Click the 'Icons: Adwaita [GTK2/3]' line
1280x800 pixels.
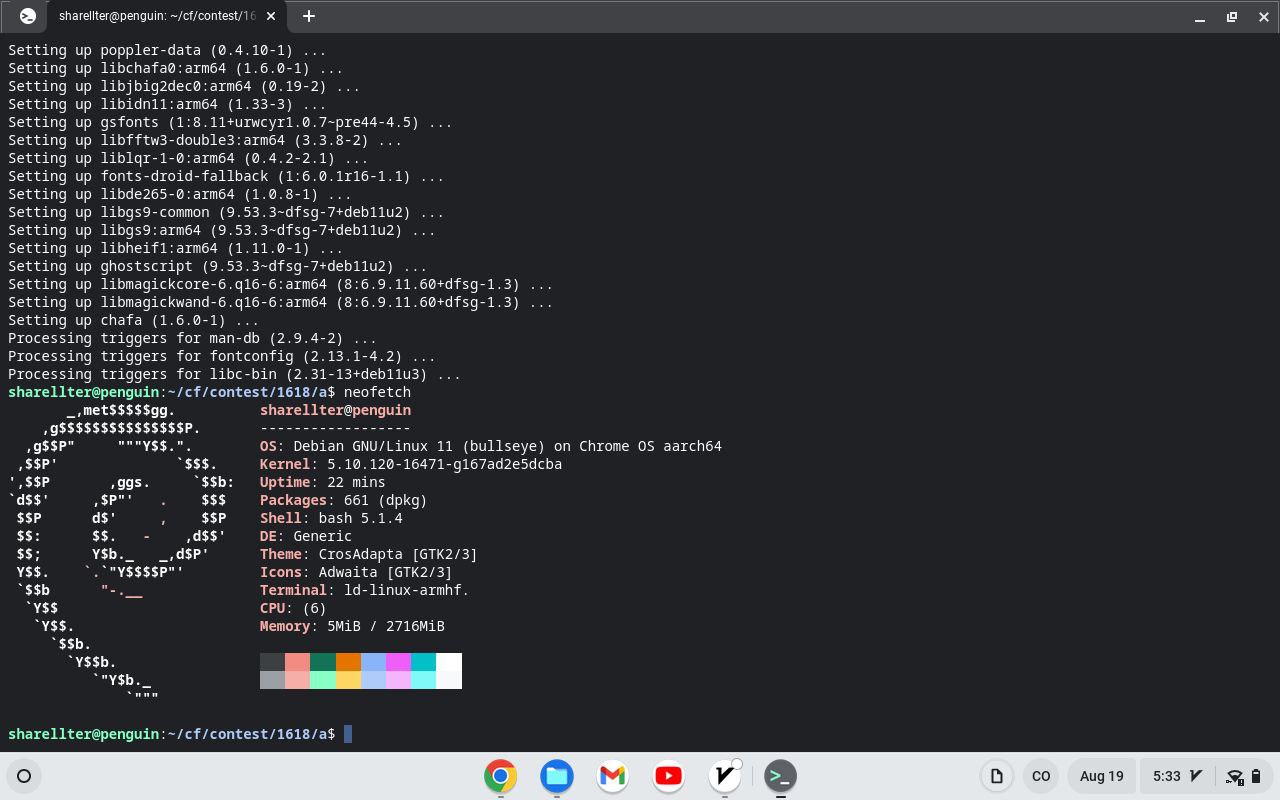pos(356,572)
